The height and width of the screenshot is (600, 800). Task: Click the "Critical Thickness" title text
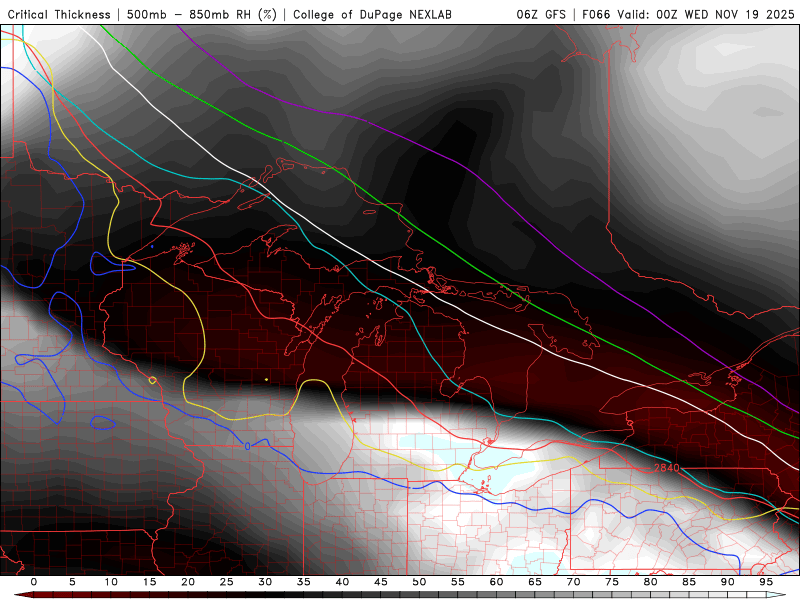coord(59,15)
